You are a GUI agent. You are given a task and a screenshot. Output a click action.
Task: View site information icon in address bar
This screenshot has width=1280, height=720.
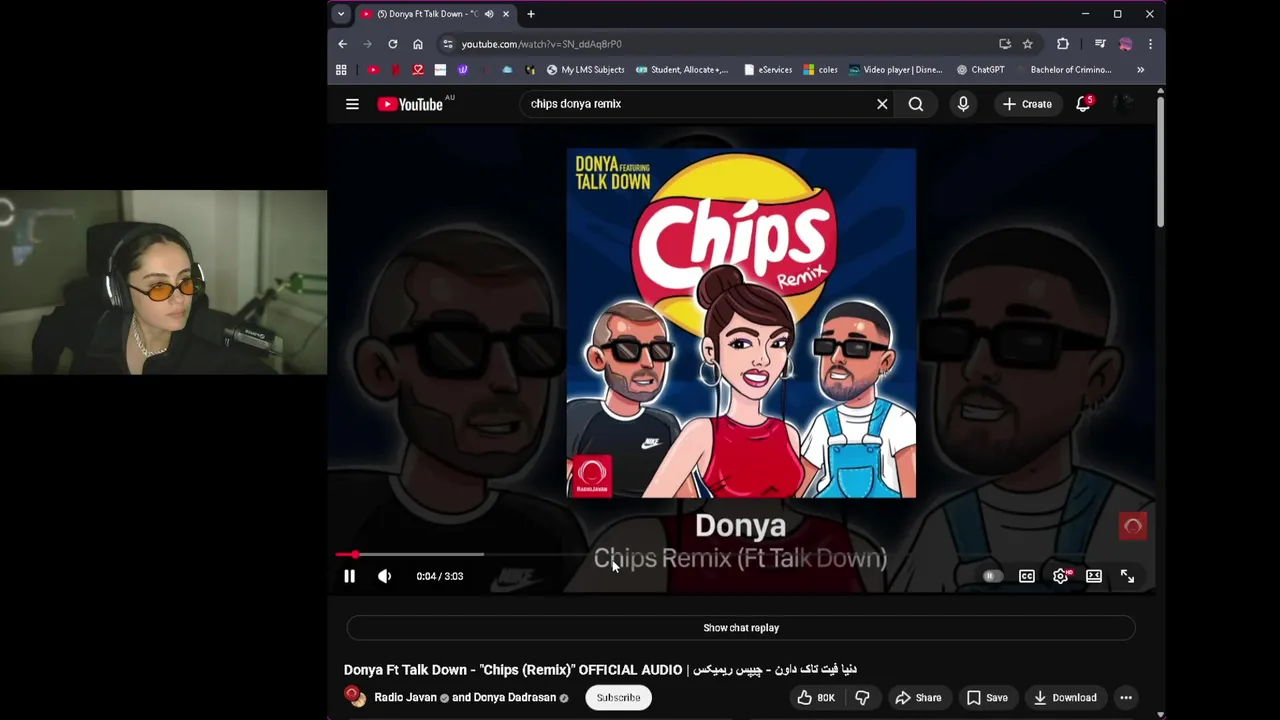click(x=448, y=44)
